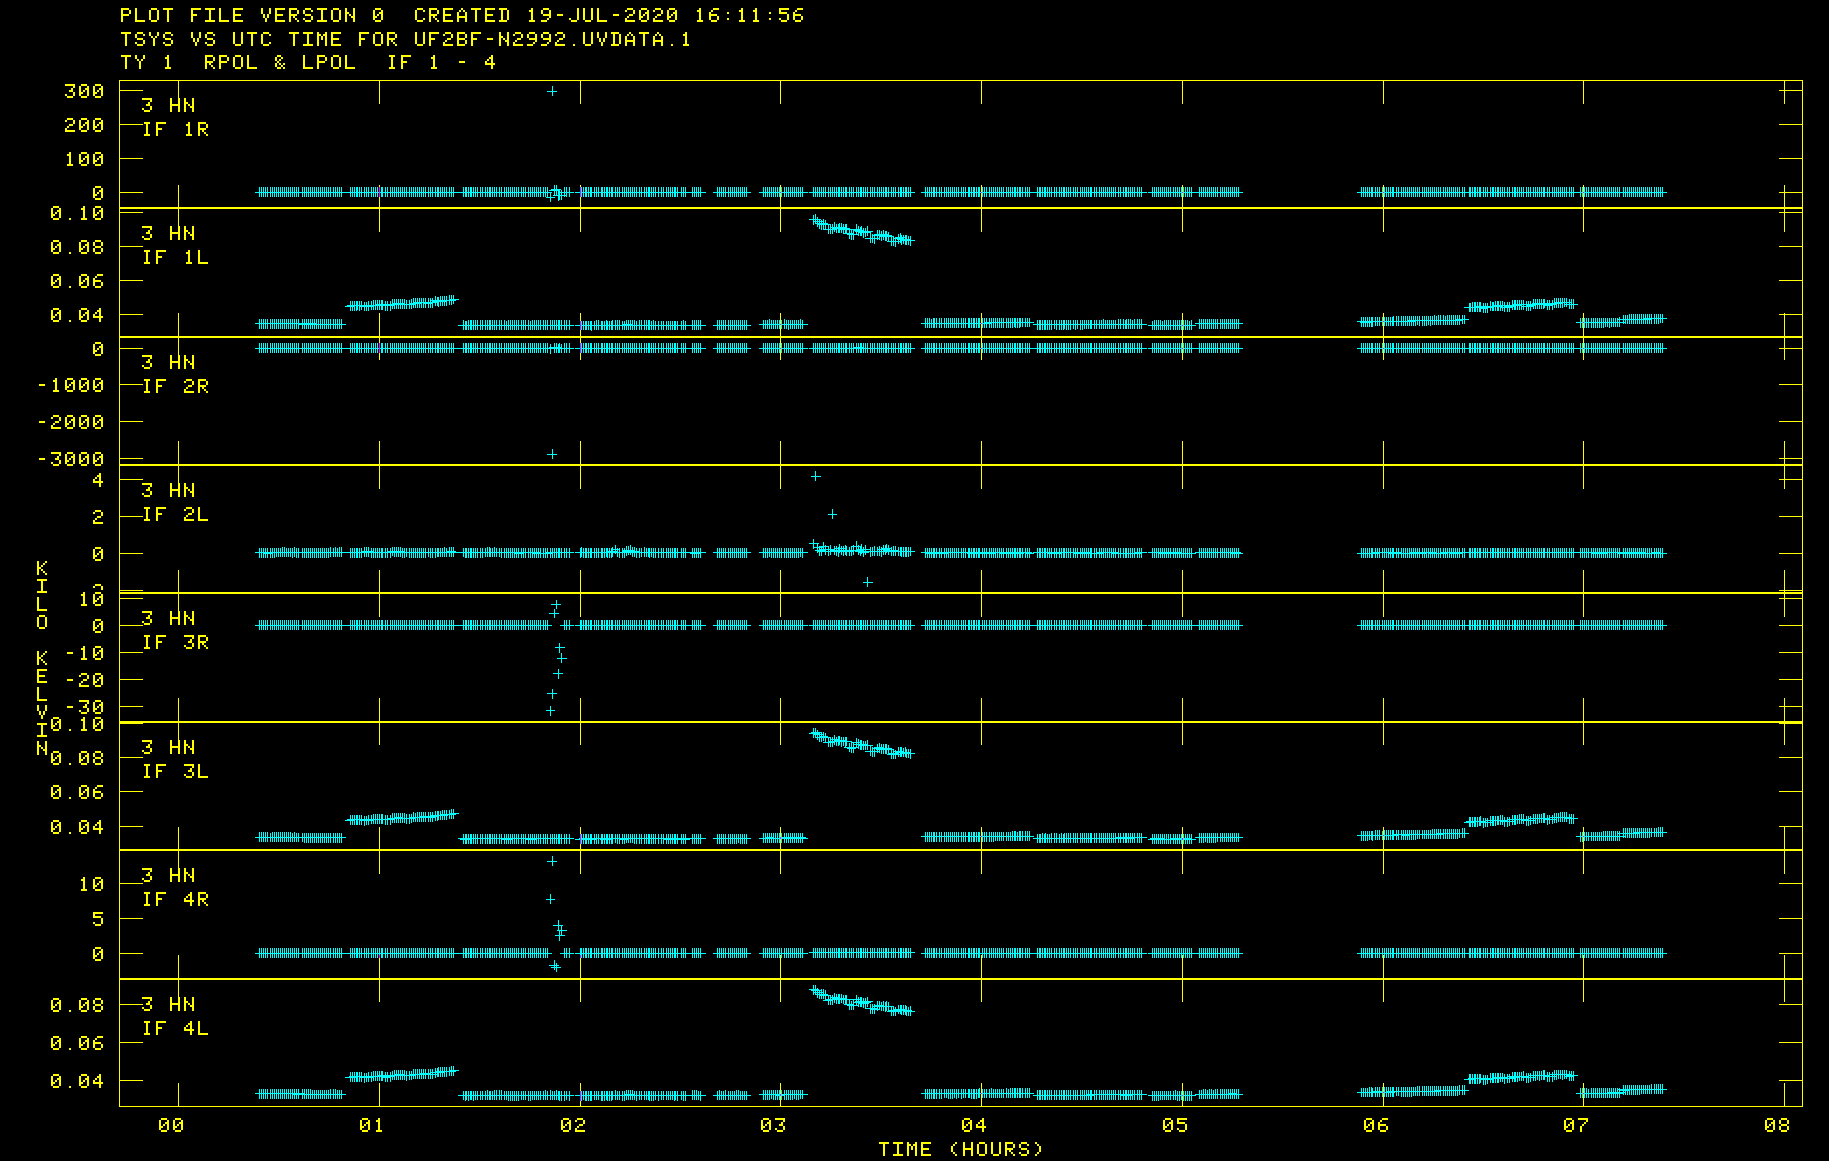Select the 04 hour tick label
1829x1161 pixels.
(973, 1125)
